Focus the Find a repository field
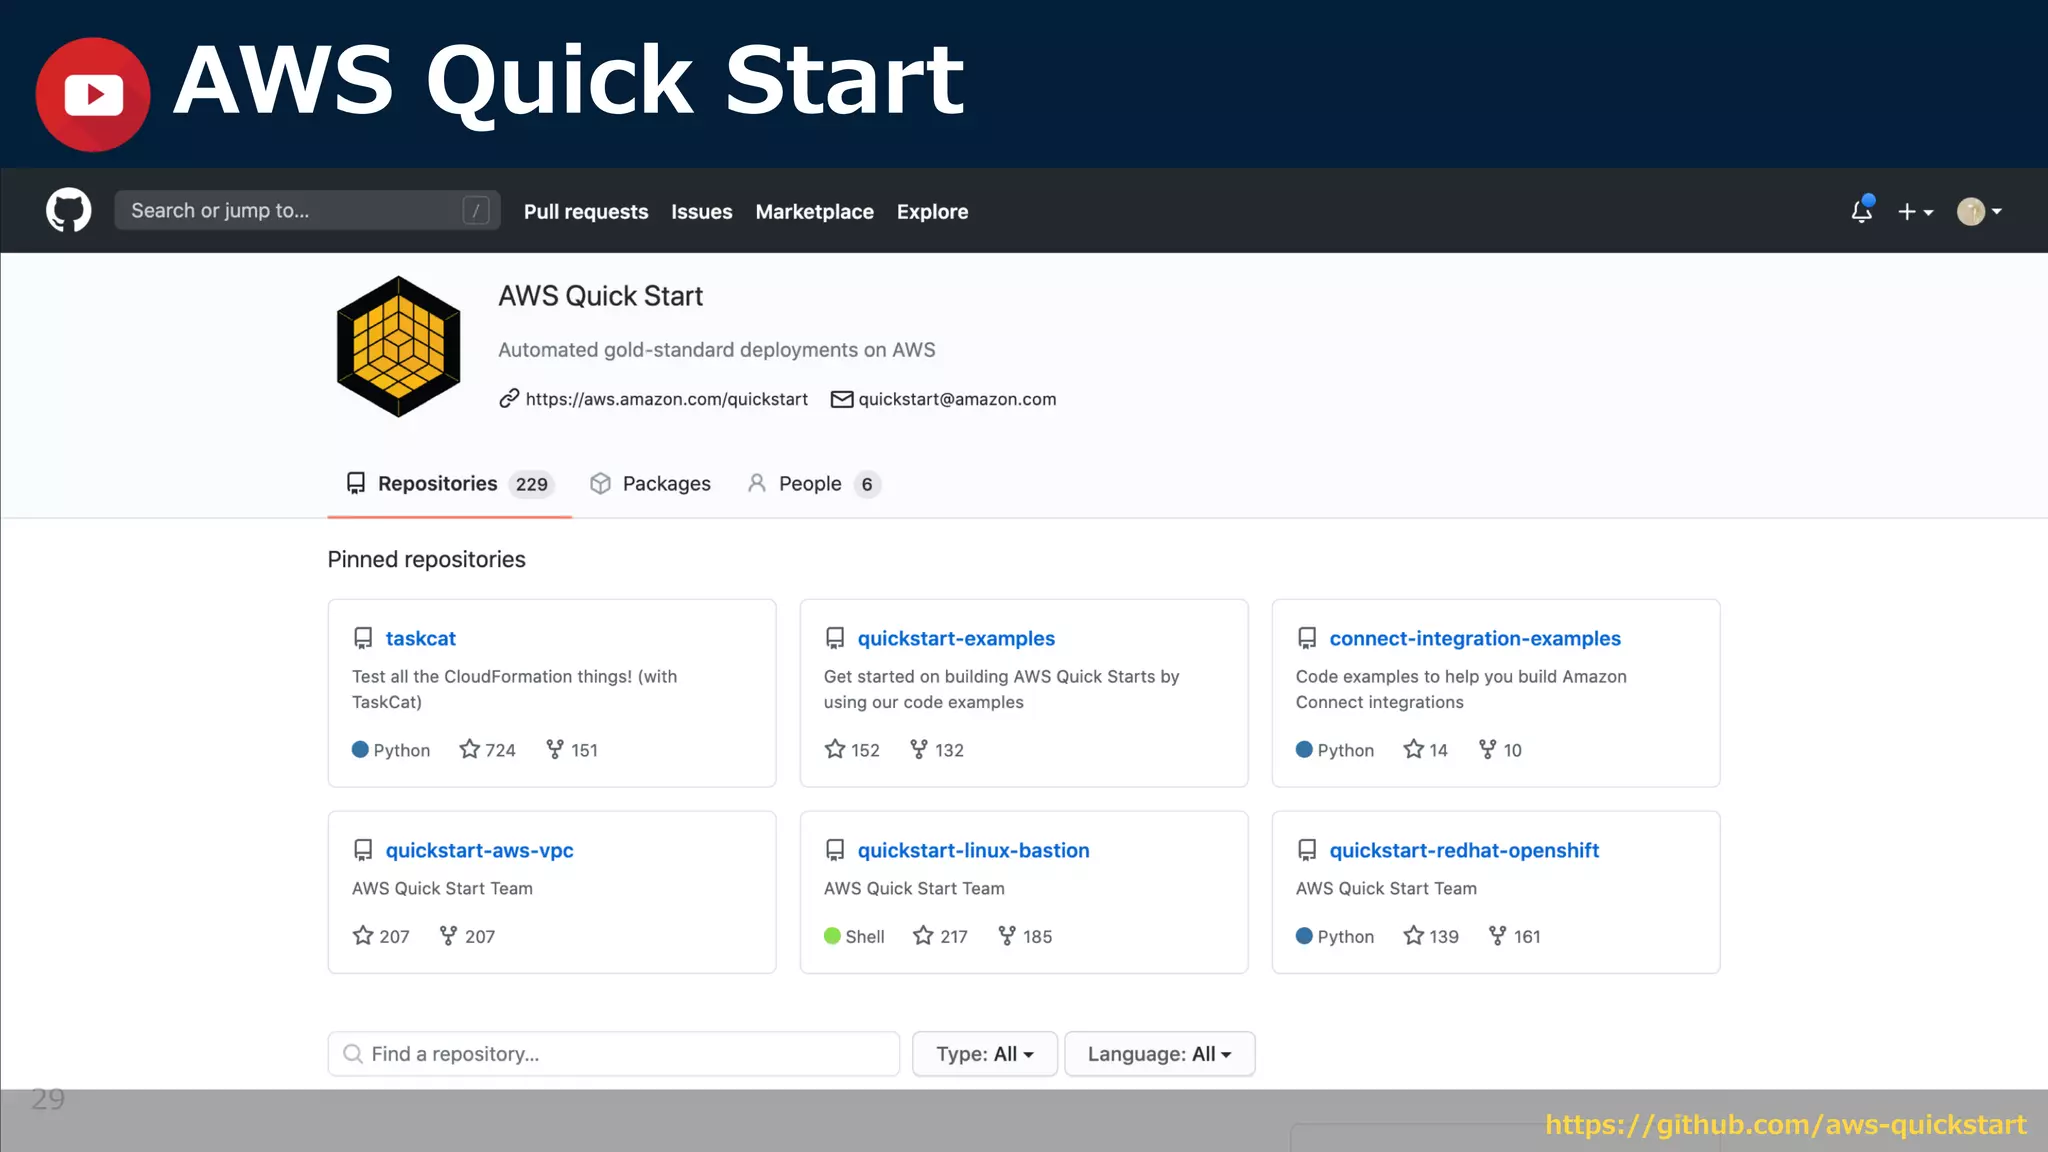The image size is (2048, 1152). [614, 1054]
